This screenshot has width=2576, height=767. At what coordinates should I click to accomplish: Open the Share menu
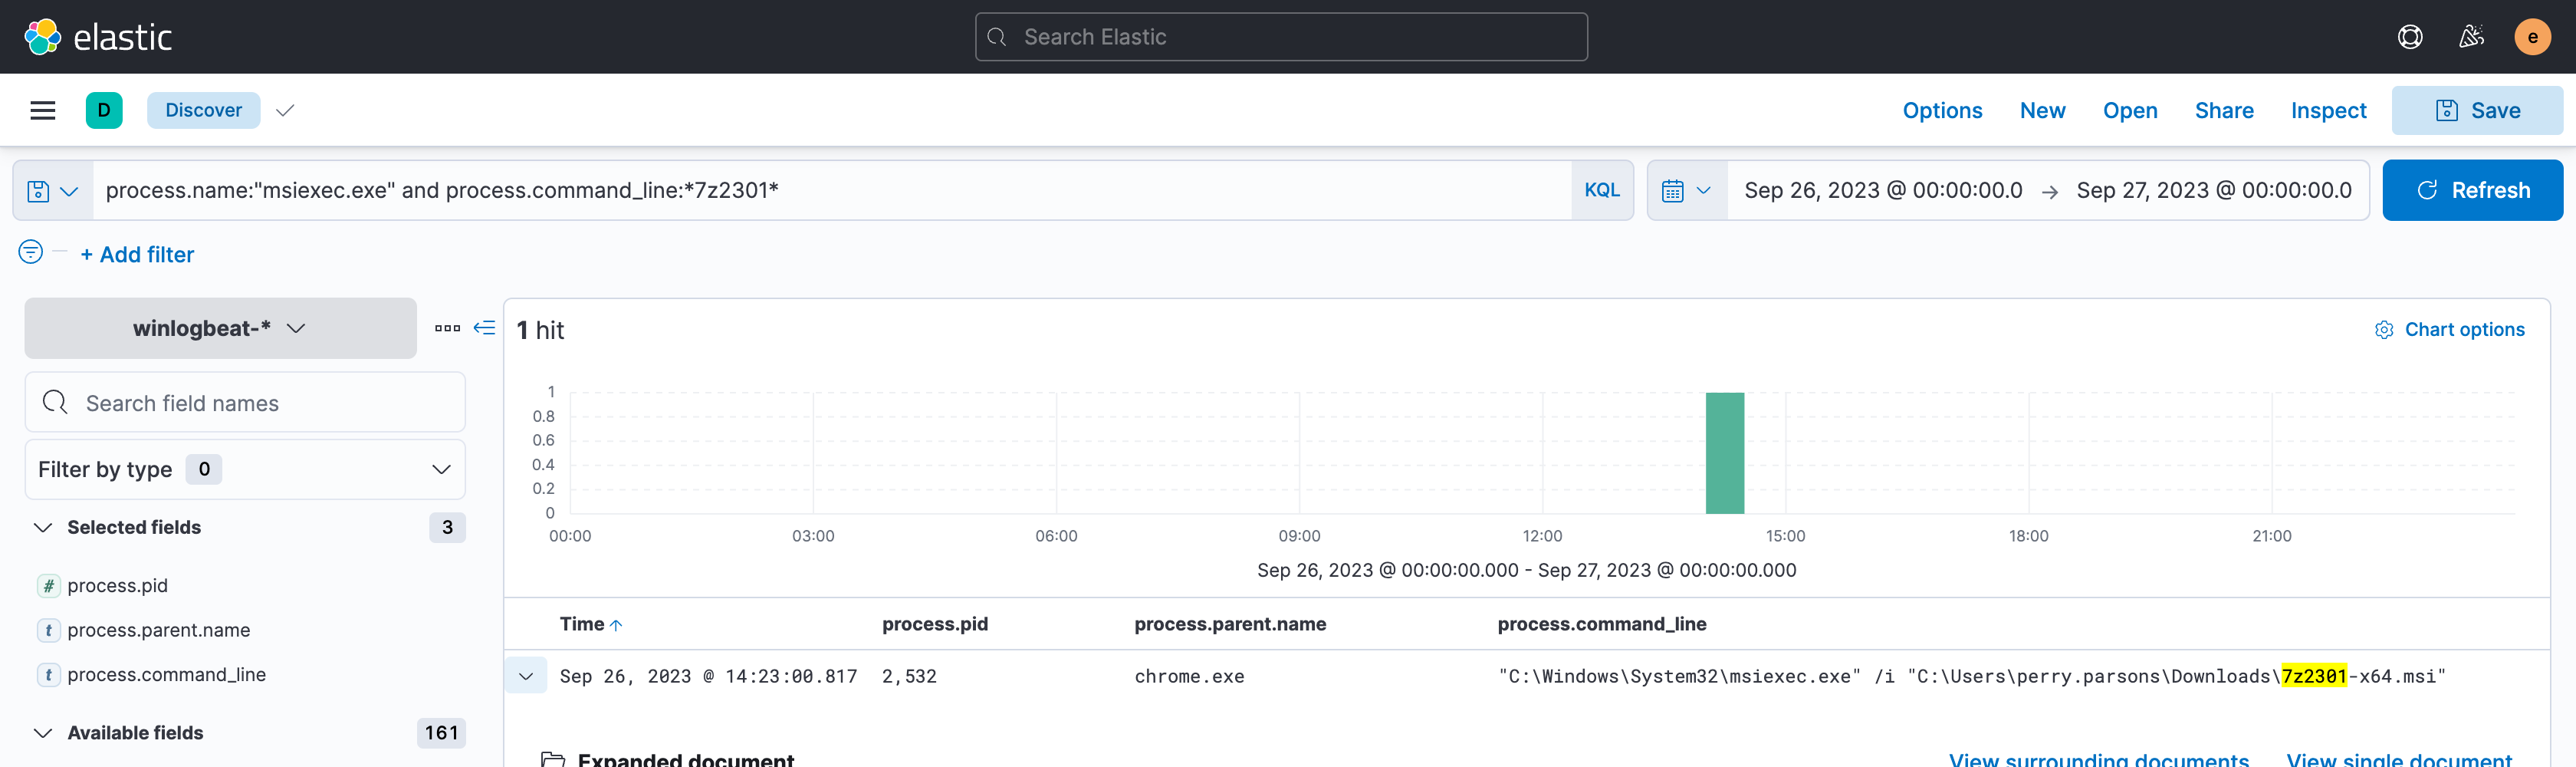[2223, 110]
